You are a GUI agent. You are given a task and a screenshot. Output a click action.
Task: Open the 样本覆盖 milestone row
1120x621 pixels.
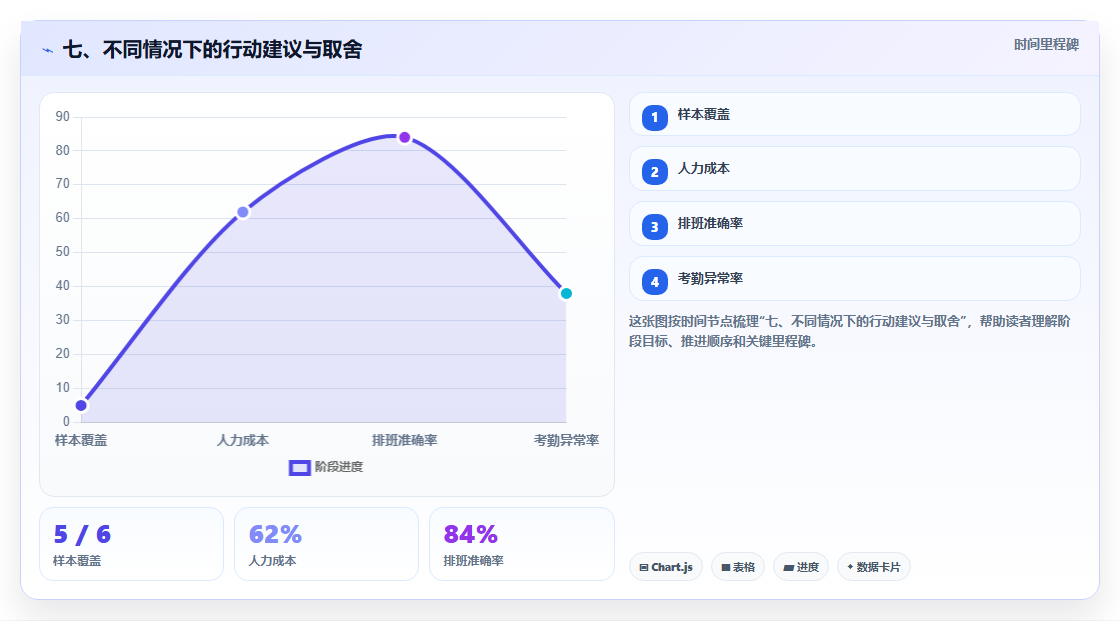854,114
